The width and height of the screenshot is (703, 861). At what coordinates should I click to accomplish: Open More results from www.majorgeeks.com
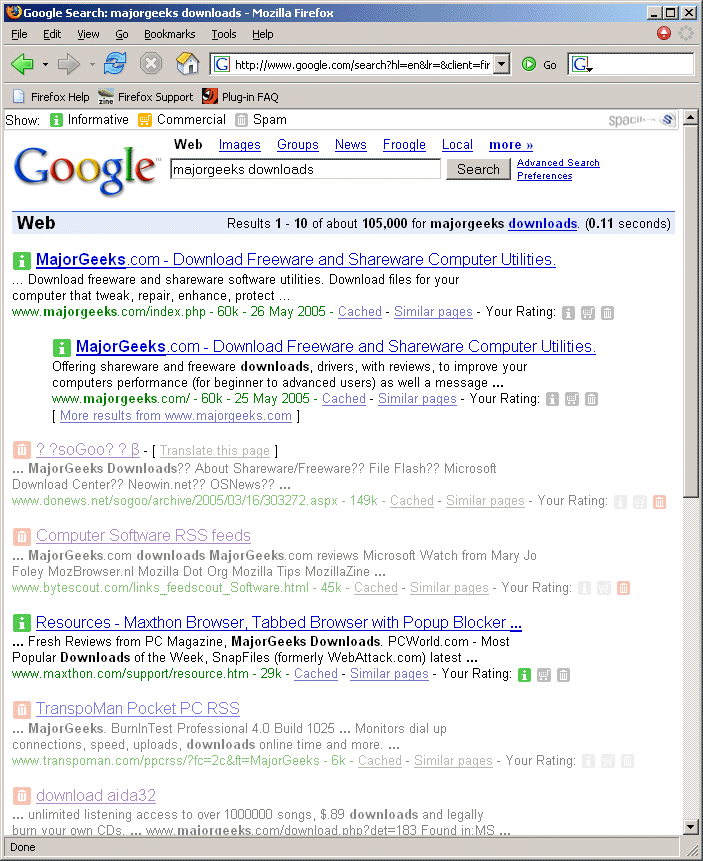(176, 416)
